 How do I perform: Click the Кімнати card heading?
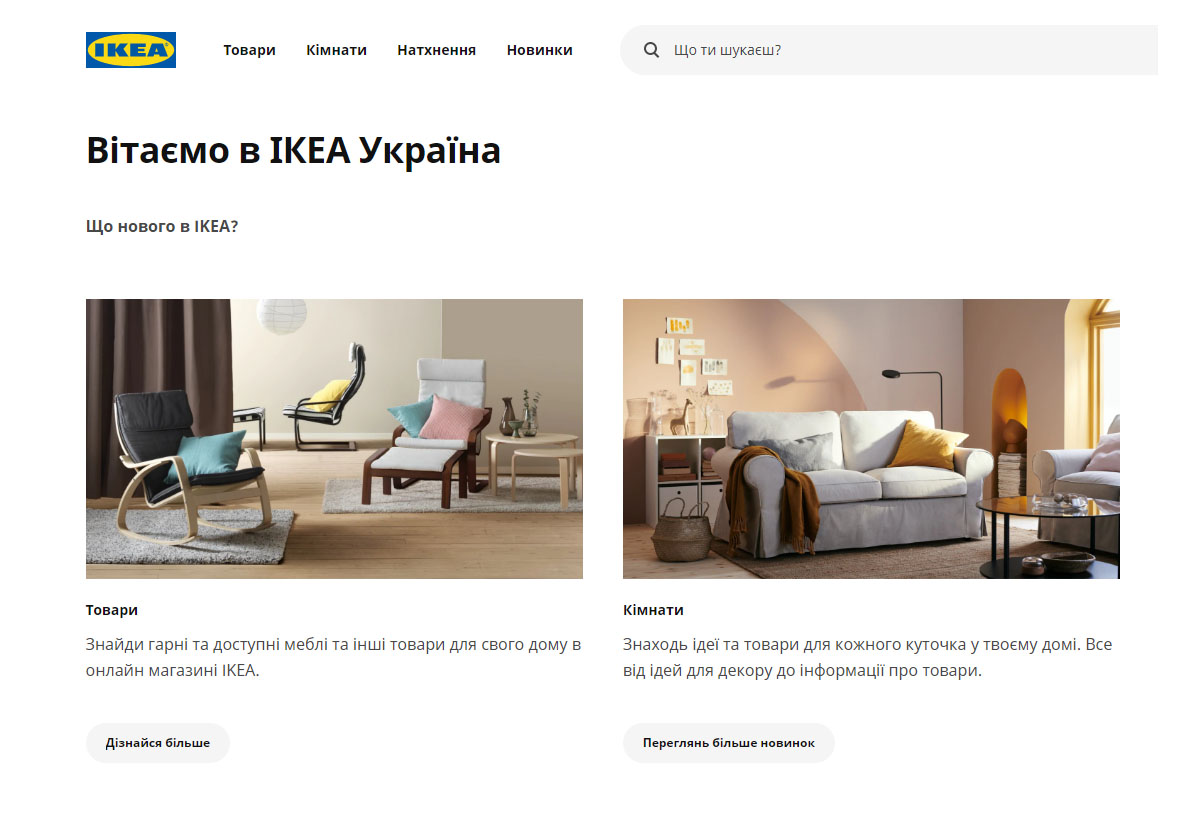tap(653, 610)
